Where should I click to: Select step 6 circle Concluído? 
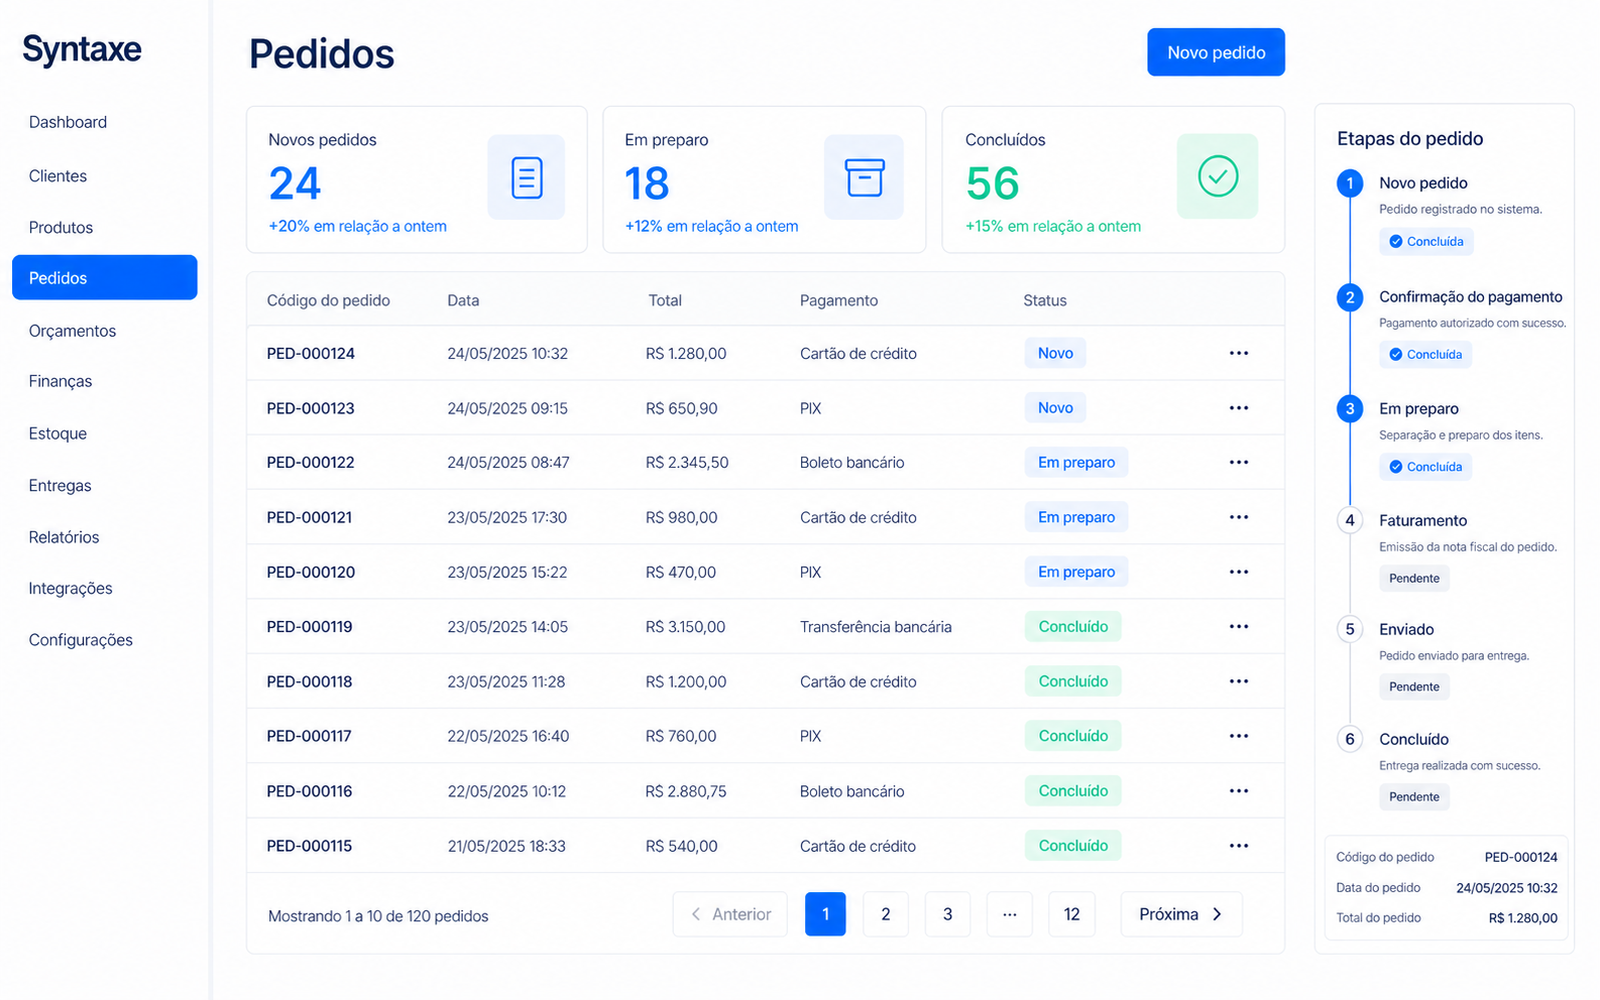pos(1350,739)
